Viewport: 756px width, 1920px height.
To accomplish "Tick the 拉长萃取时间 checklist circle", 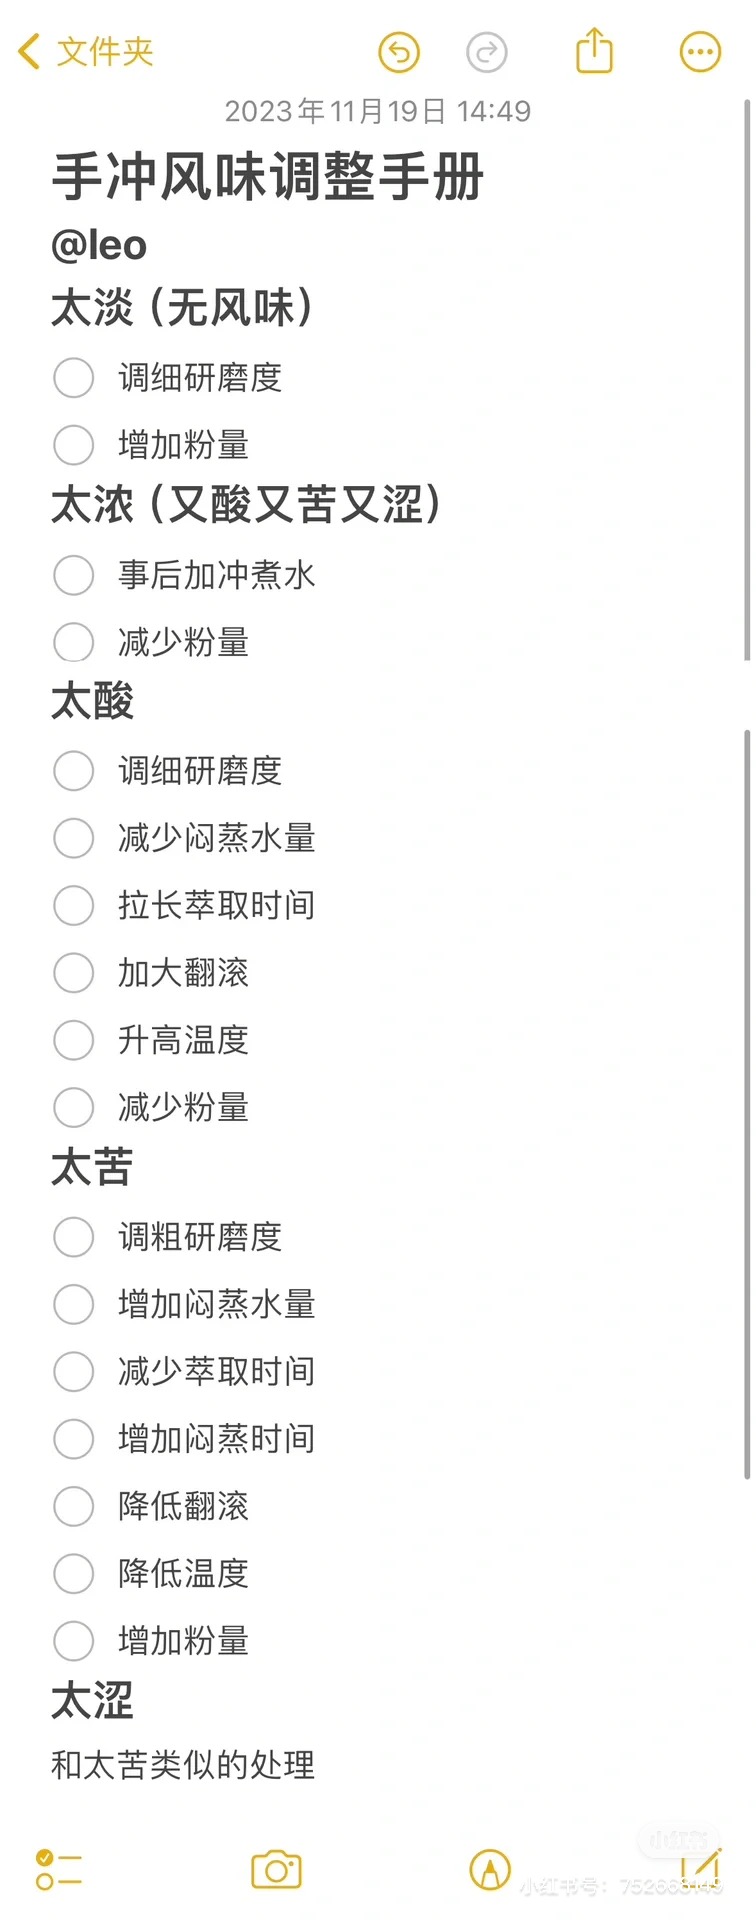I will 74,905.
